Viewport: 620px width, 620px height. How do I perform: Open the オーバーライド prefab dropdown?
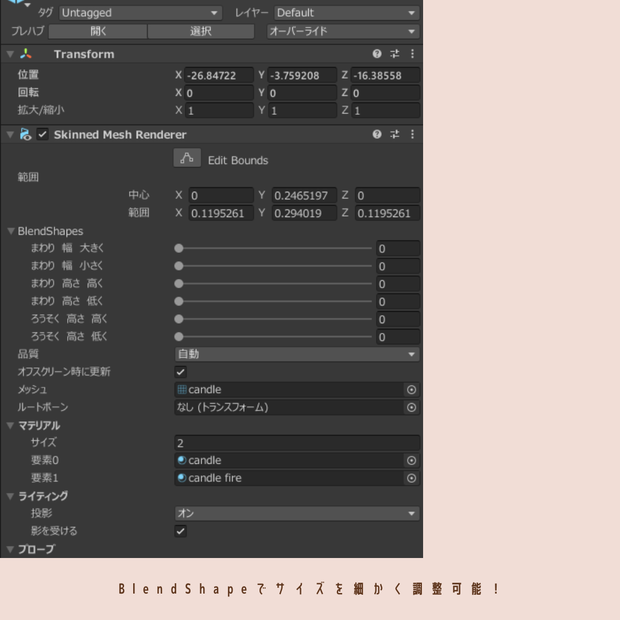click(x=343, y=31)
